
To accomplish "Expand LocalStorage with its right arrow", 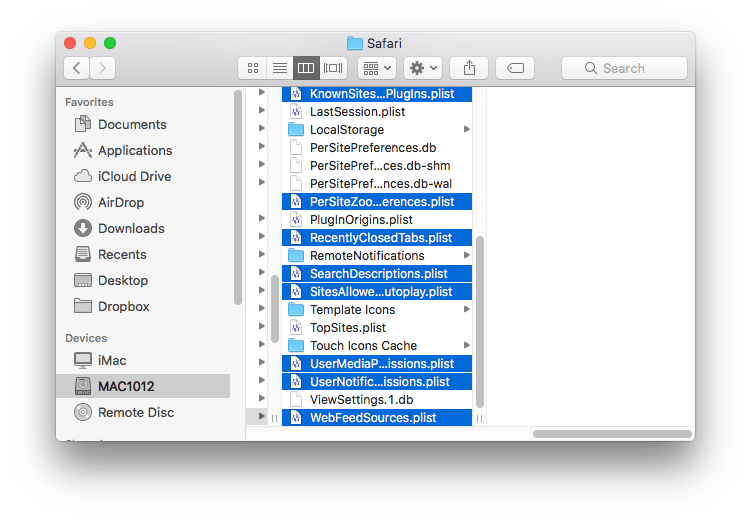I will (466, 129).
